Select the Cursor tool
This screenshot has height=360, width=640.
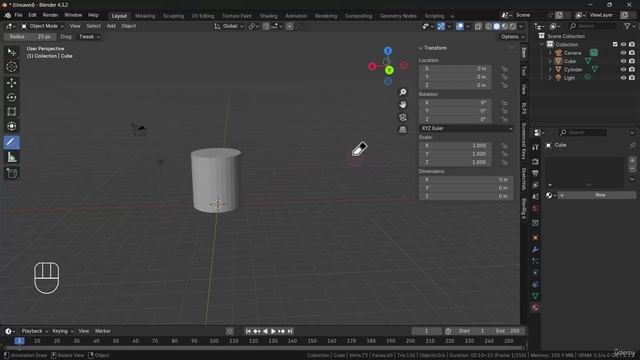pyautogui.click(x=11, y=67)
